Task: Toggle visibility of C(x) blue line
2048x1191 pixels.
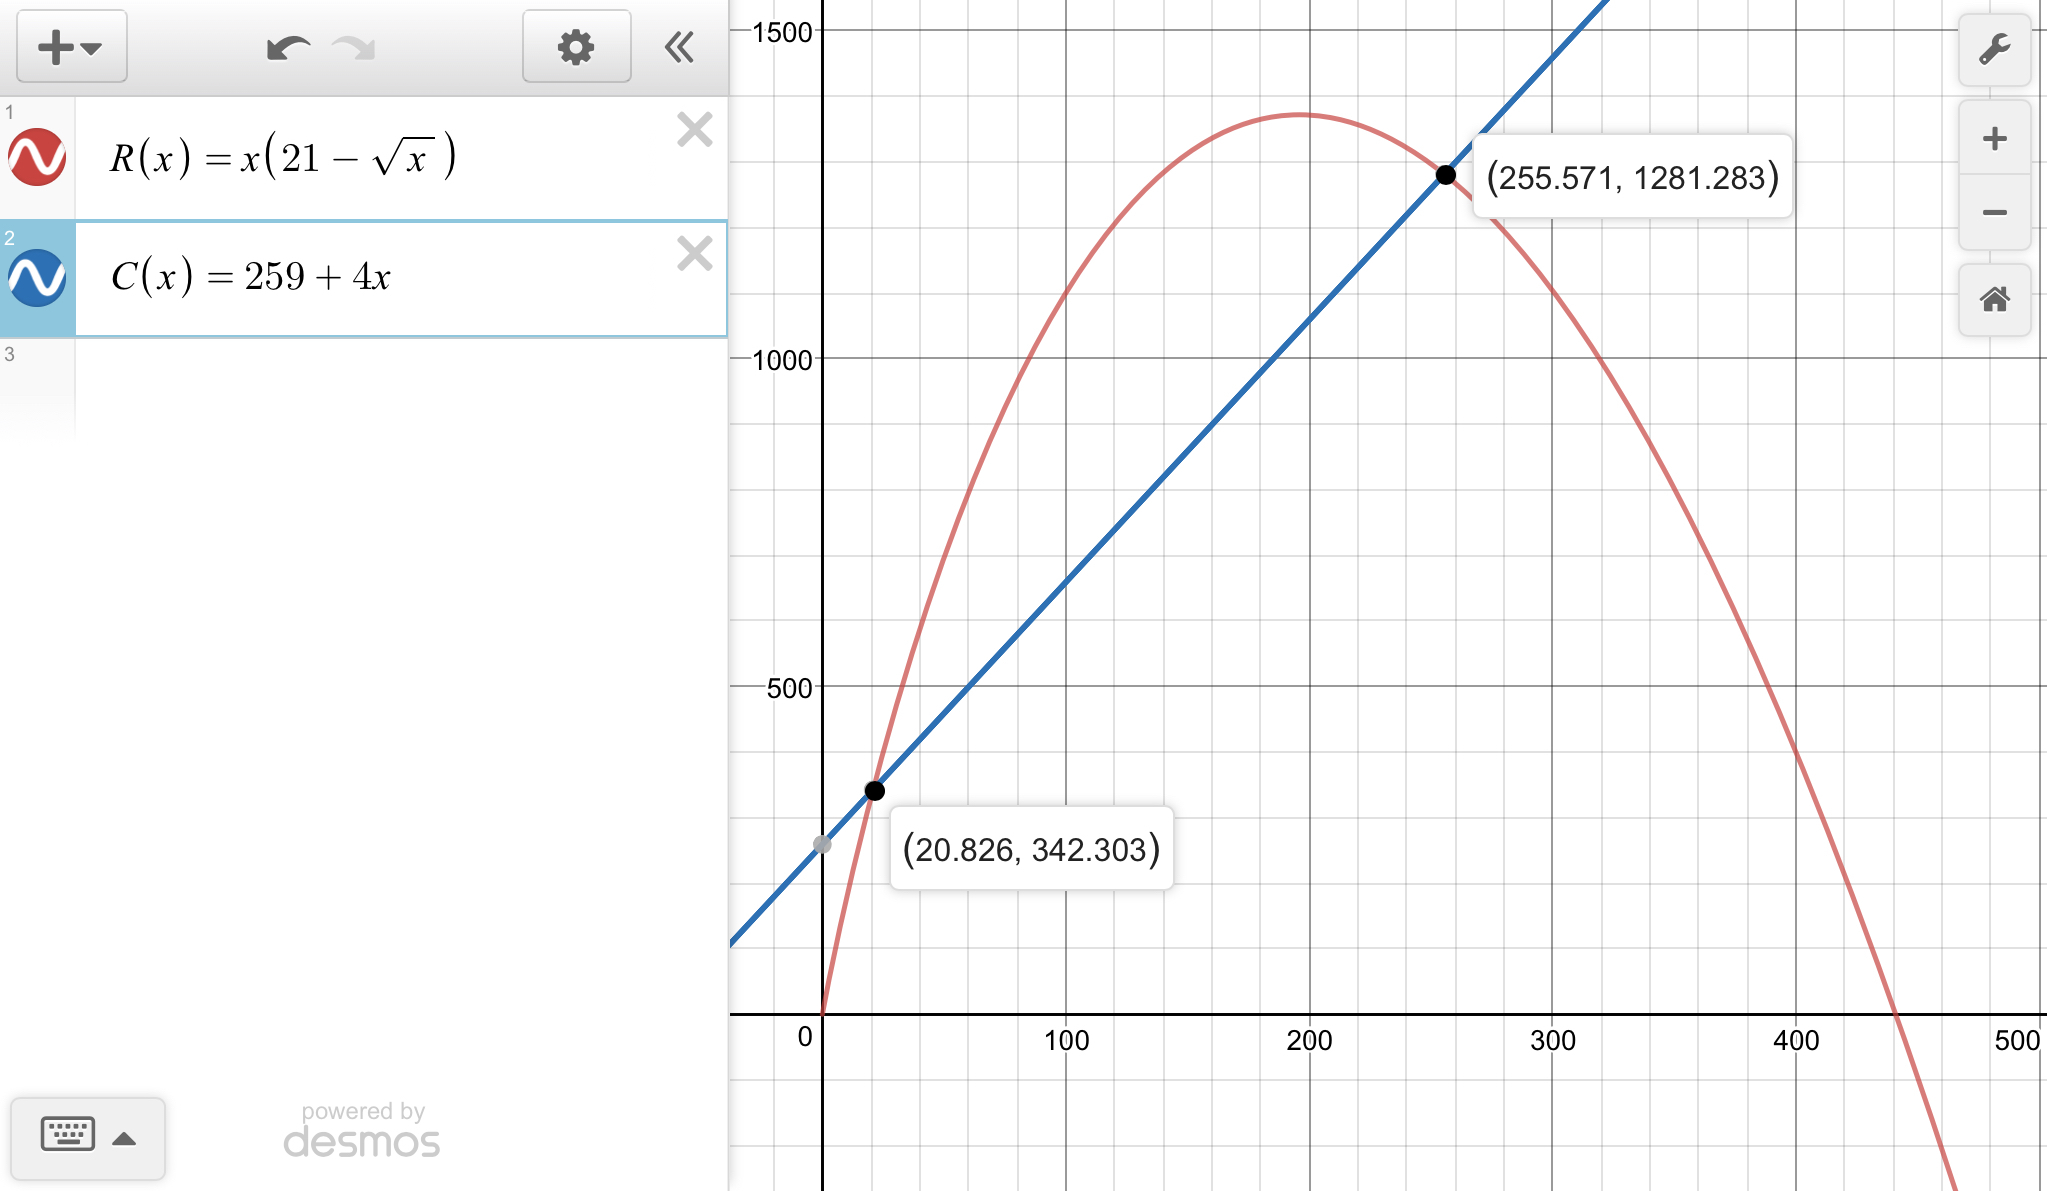Action: (37, 278)
